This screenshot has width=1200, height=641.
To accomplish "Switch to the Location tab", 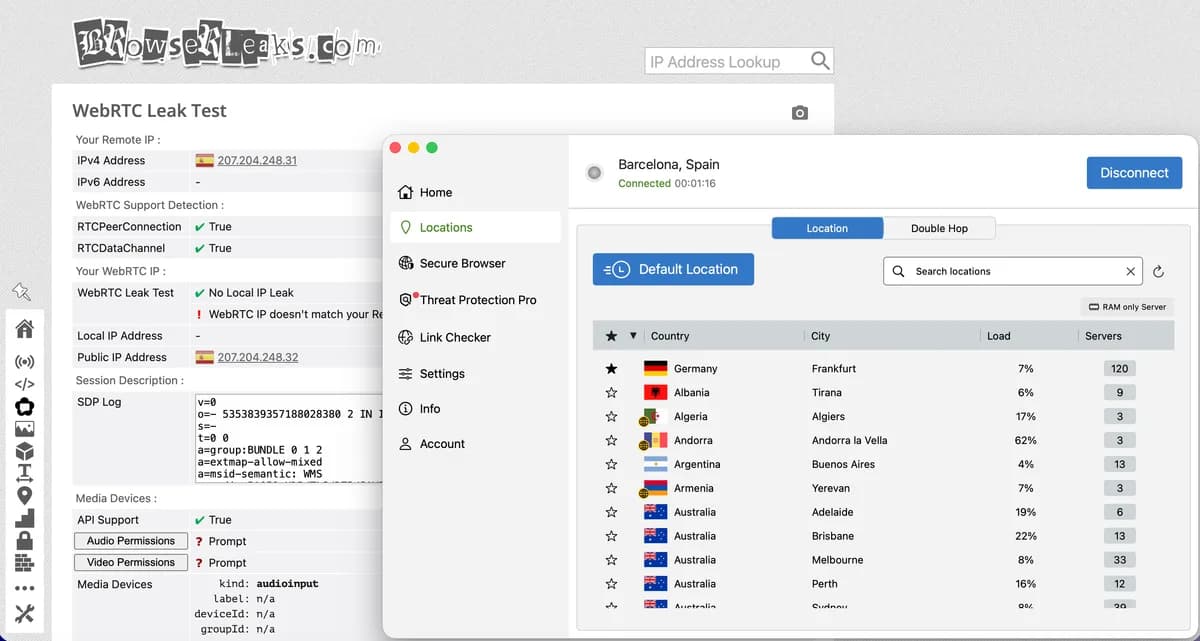I will coord(827,228).
